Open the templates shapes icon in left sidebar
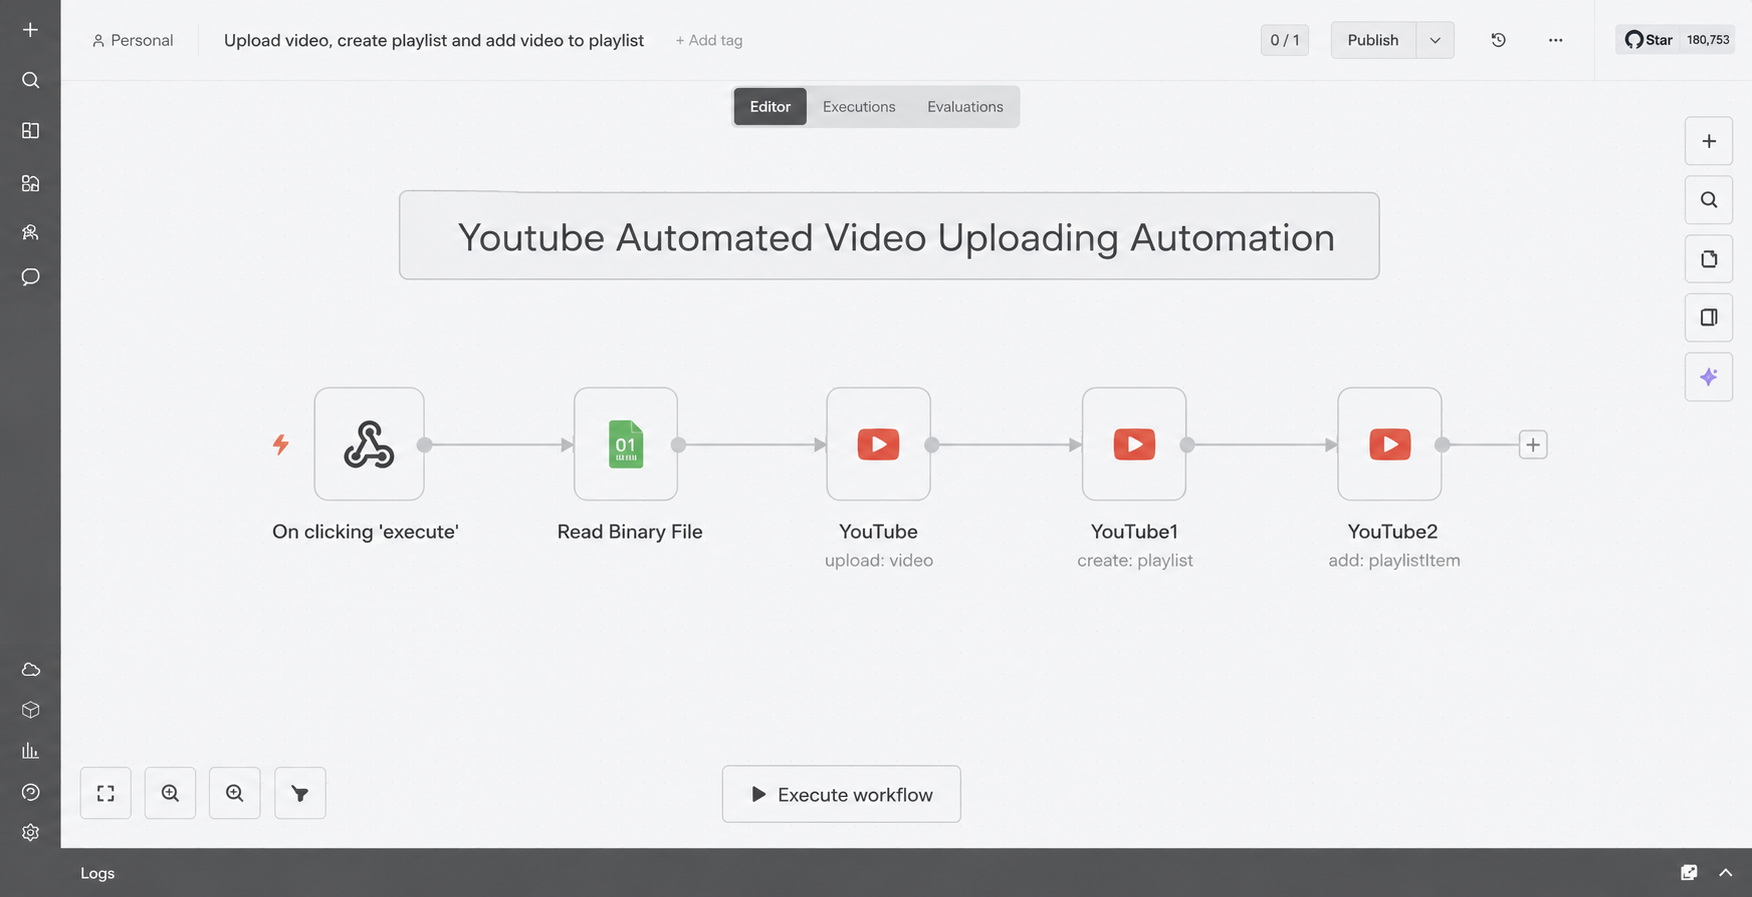 click(30, 183)
